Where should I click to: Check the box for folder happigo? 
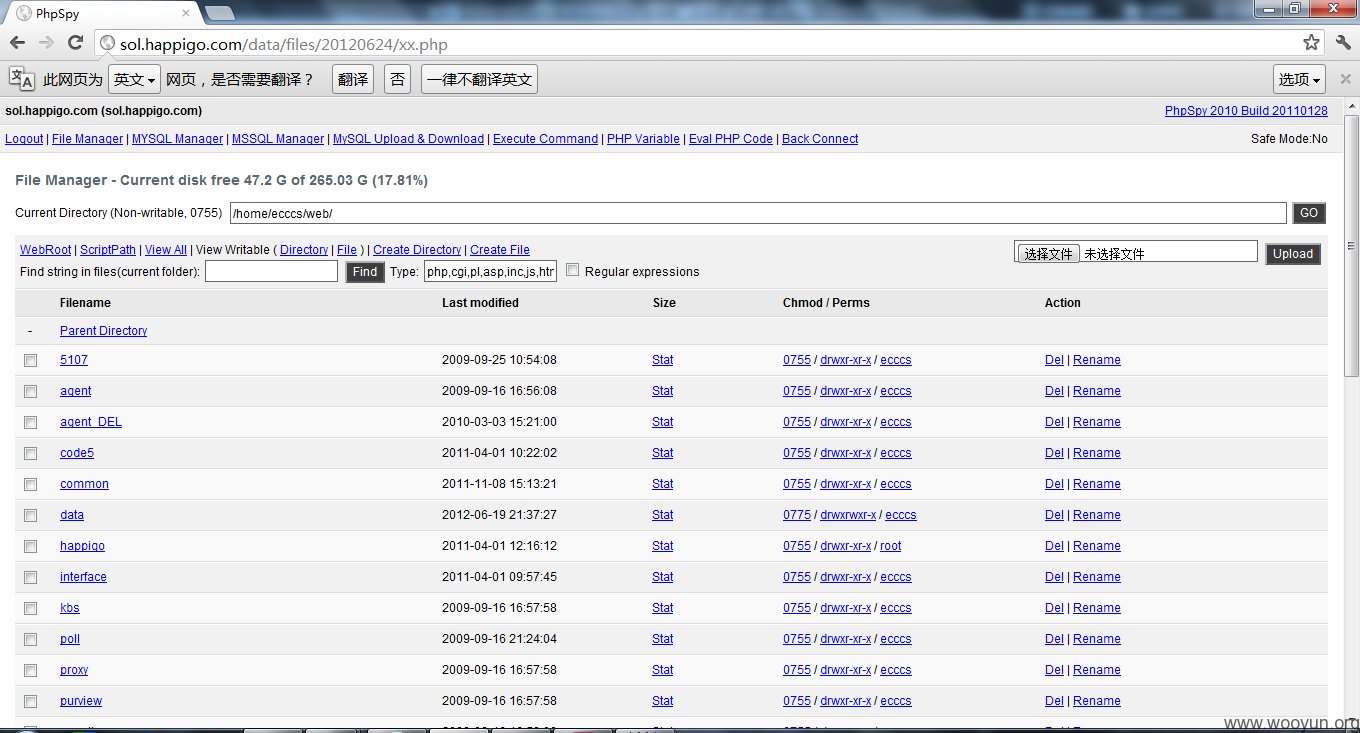click(x=31, y=546)
